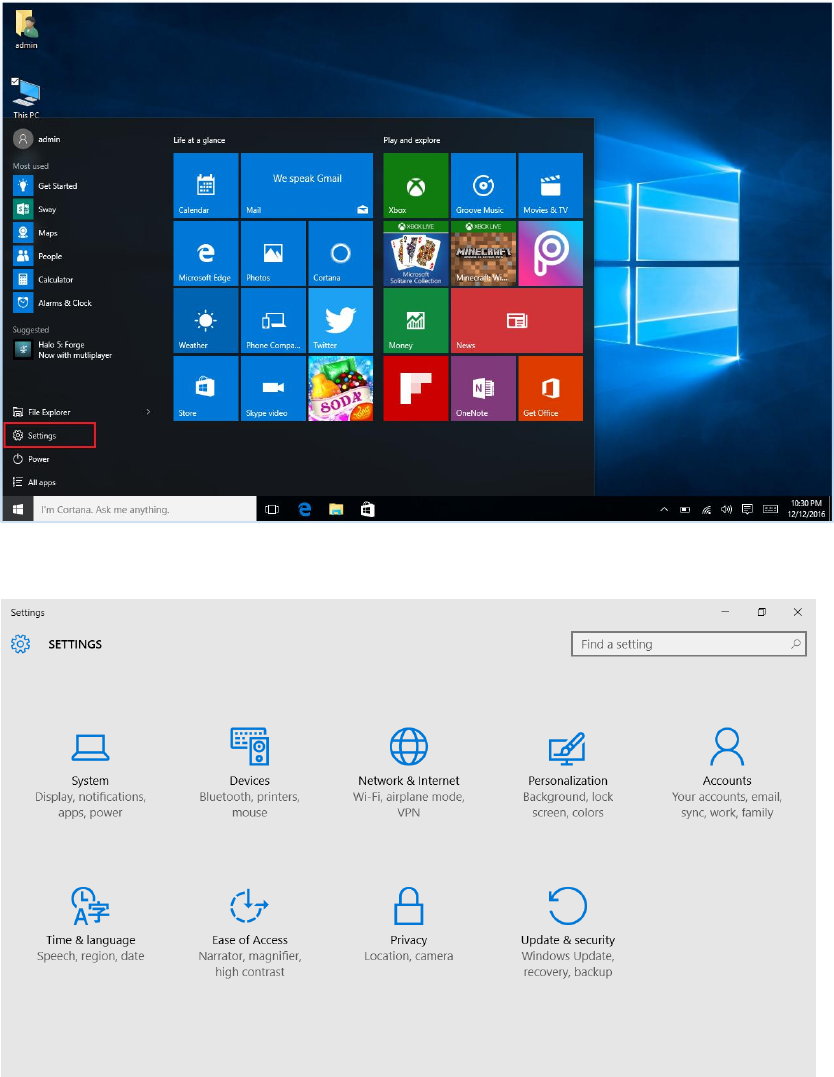
Task: Open Skype video tile
Action: click(x=273, y=388)
